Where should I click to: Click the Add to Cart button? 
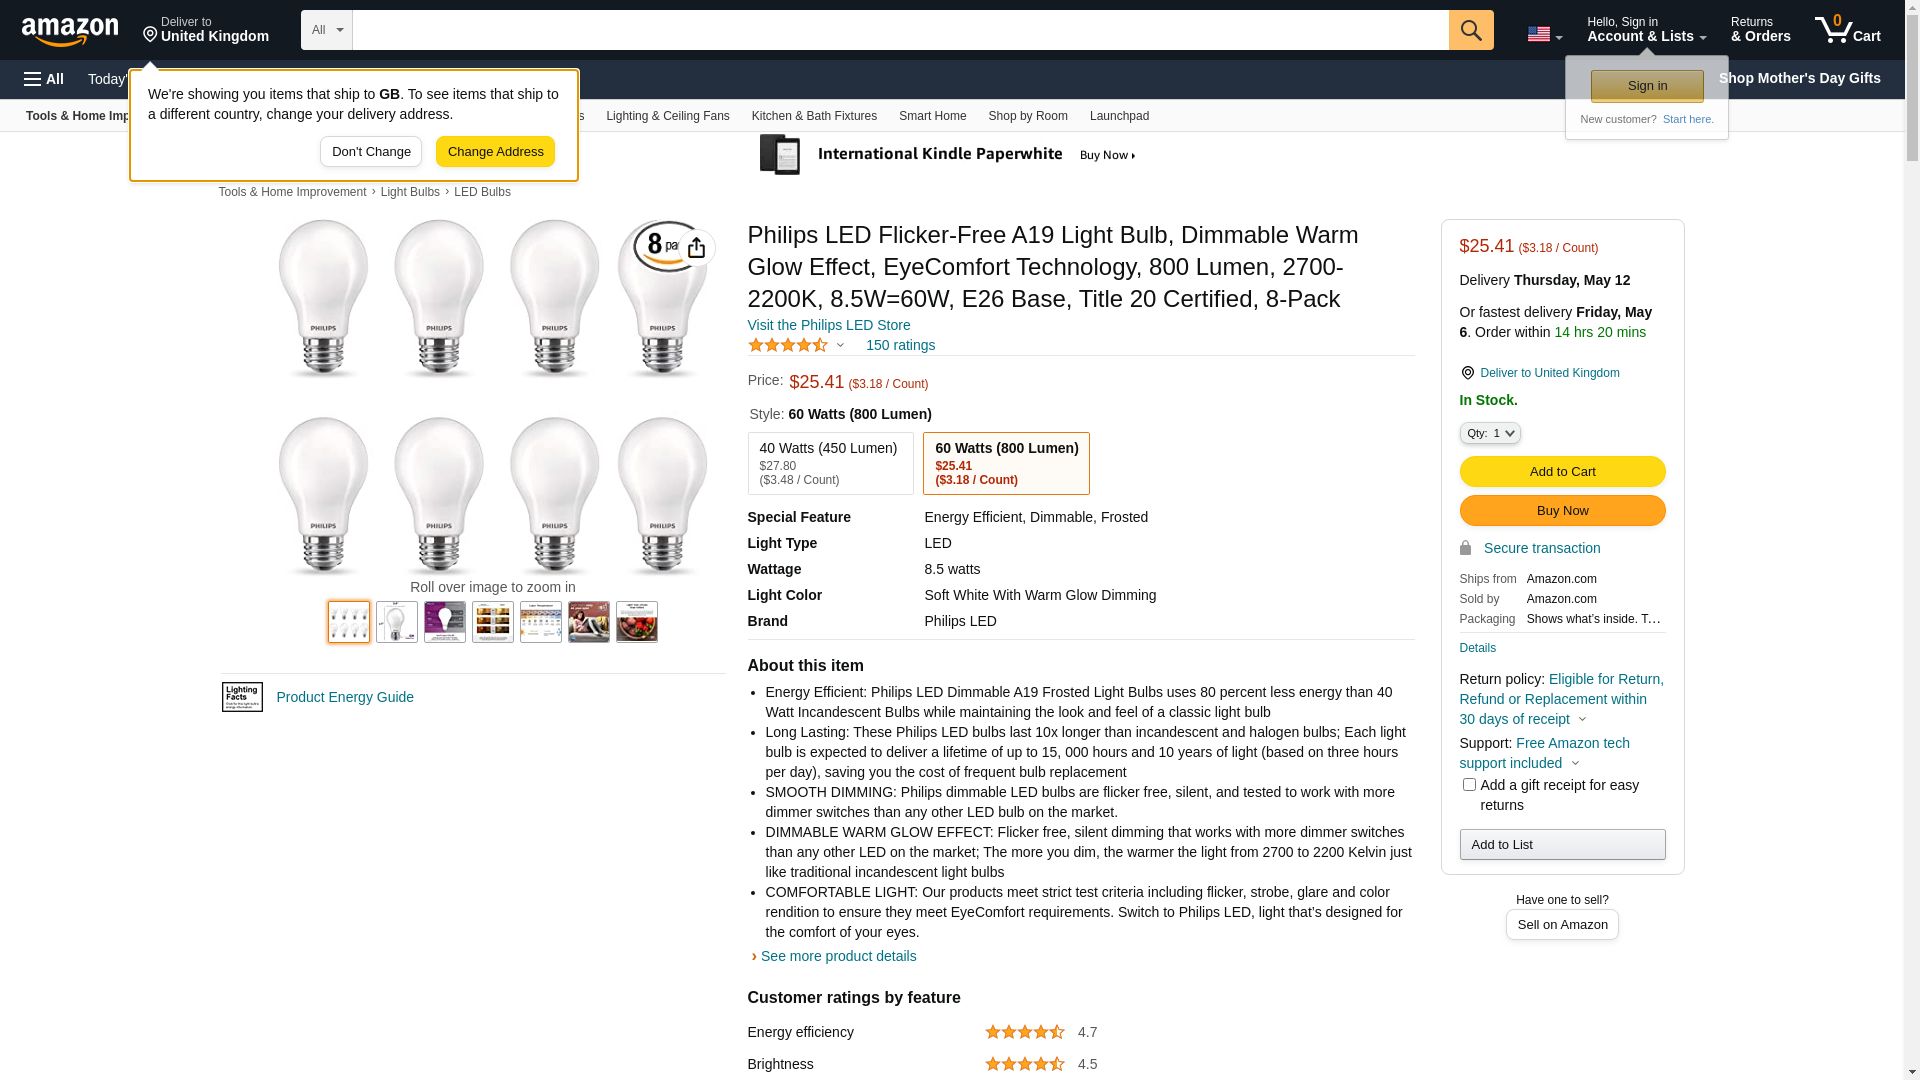1562,471
